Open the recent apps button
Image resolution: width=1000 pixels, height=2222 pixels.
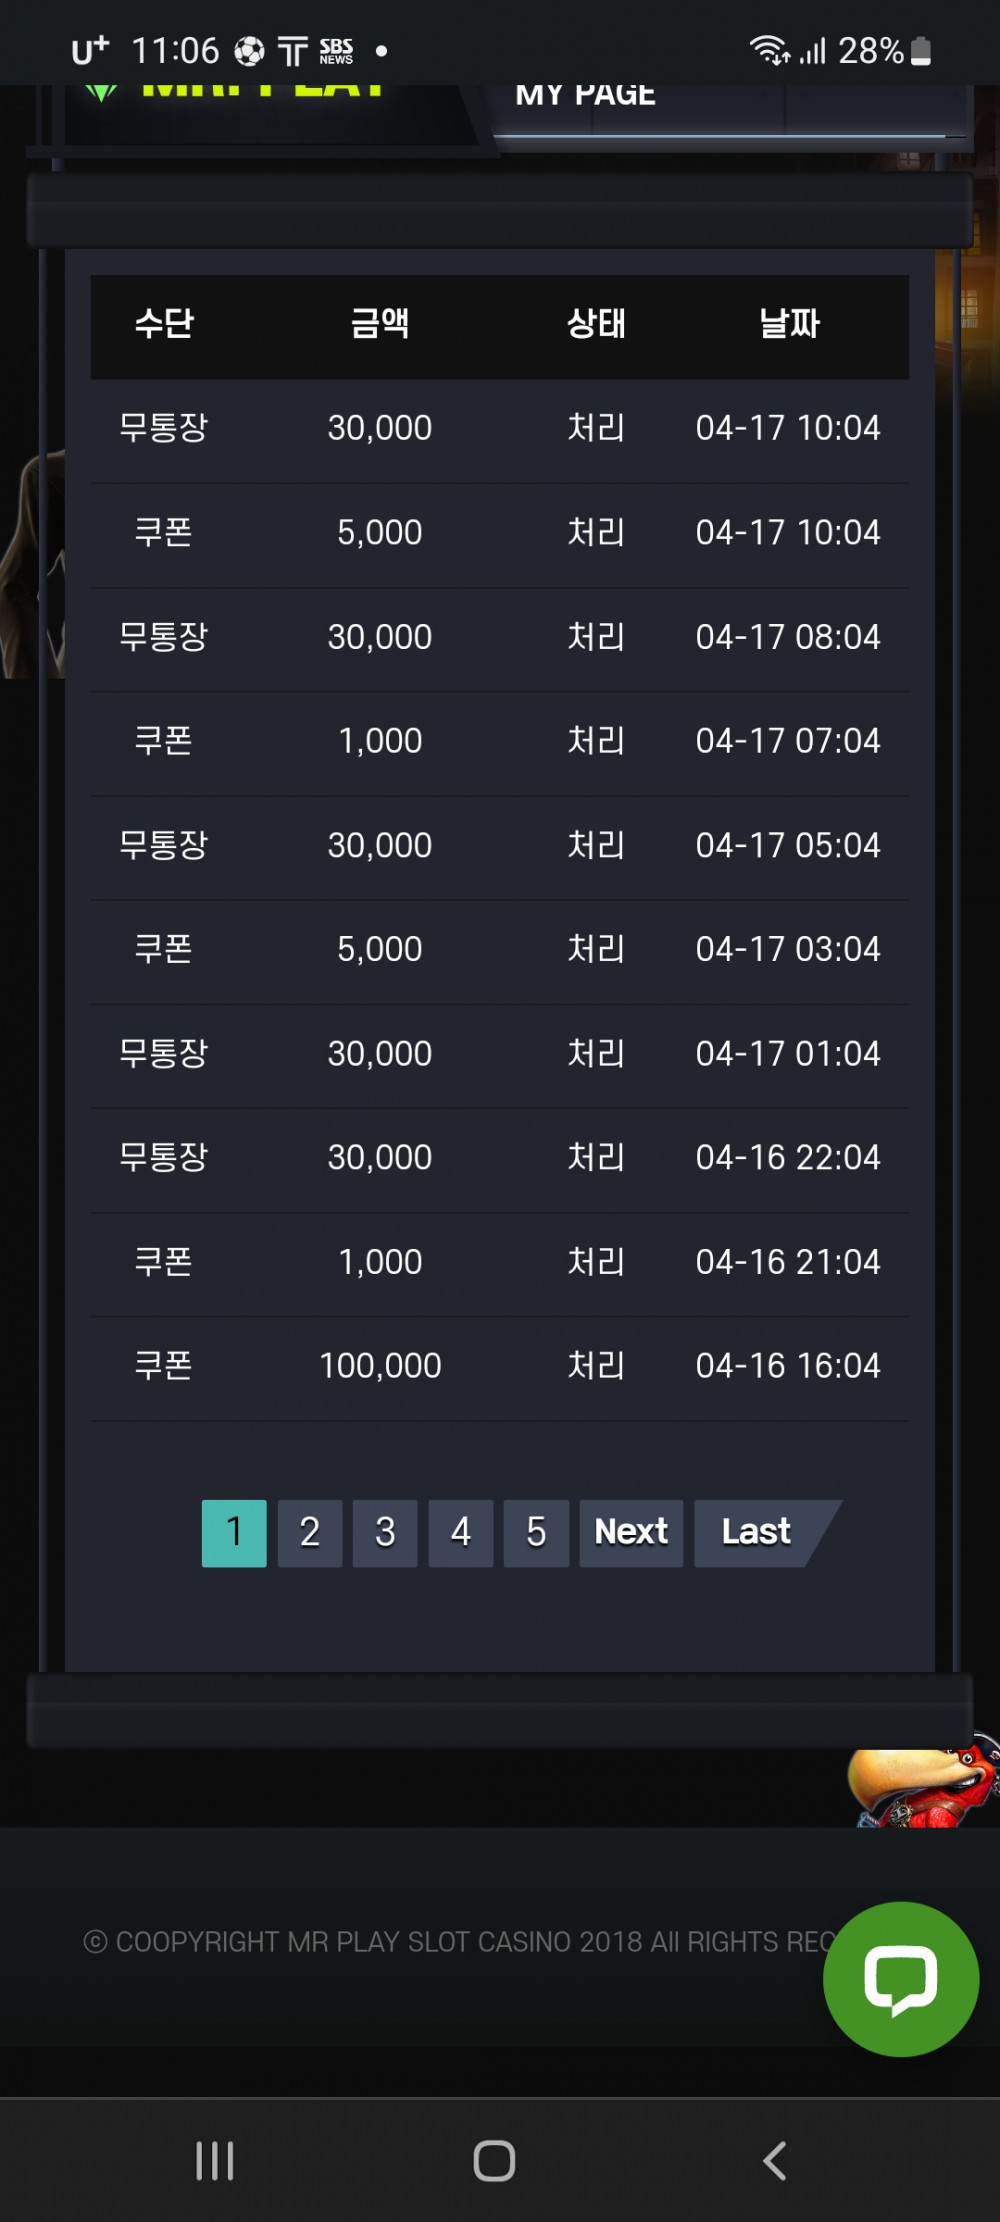[215, 2161]
